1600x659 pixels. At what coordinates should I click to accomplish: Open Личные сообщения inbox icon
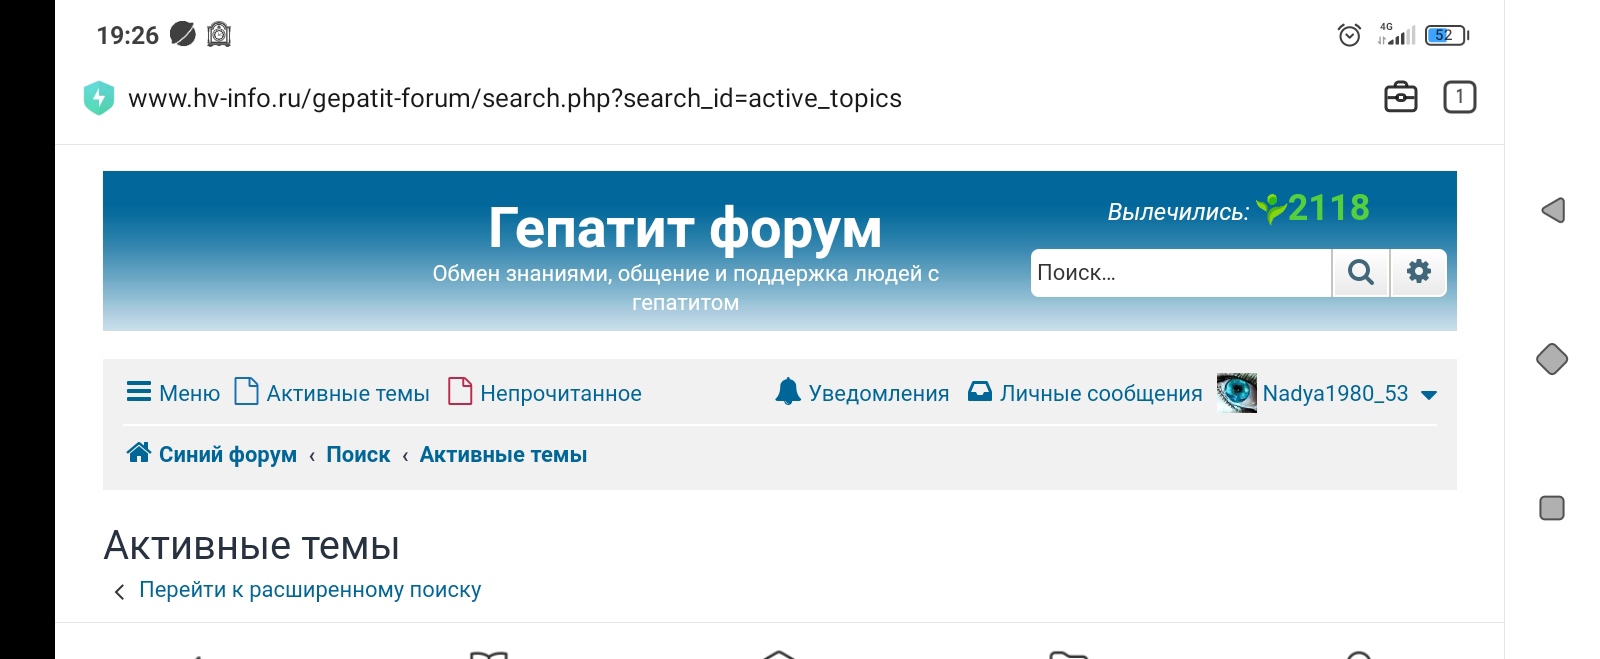(980, 392)
